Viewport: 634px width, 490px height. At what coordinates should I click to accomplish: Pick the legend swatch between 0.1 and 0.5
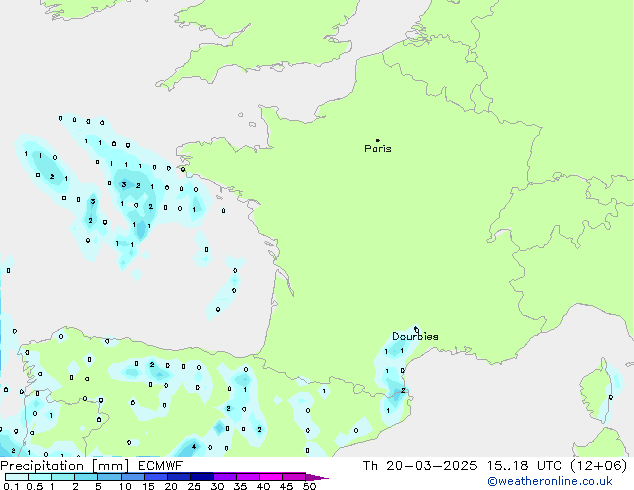17,477
